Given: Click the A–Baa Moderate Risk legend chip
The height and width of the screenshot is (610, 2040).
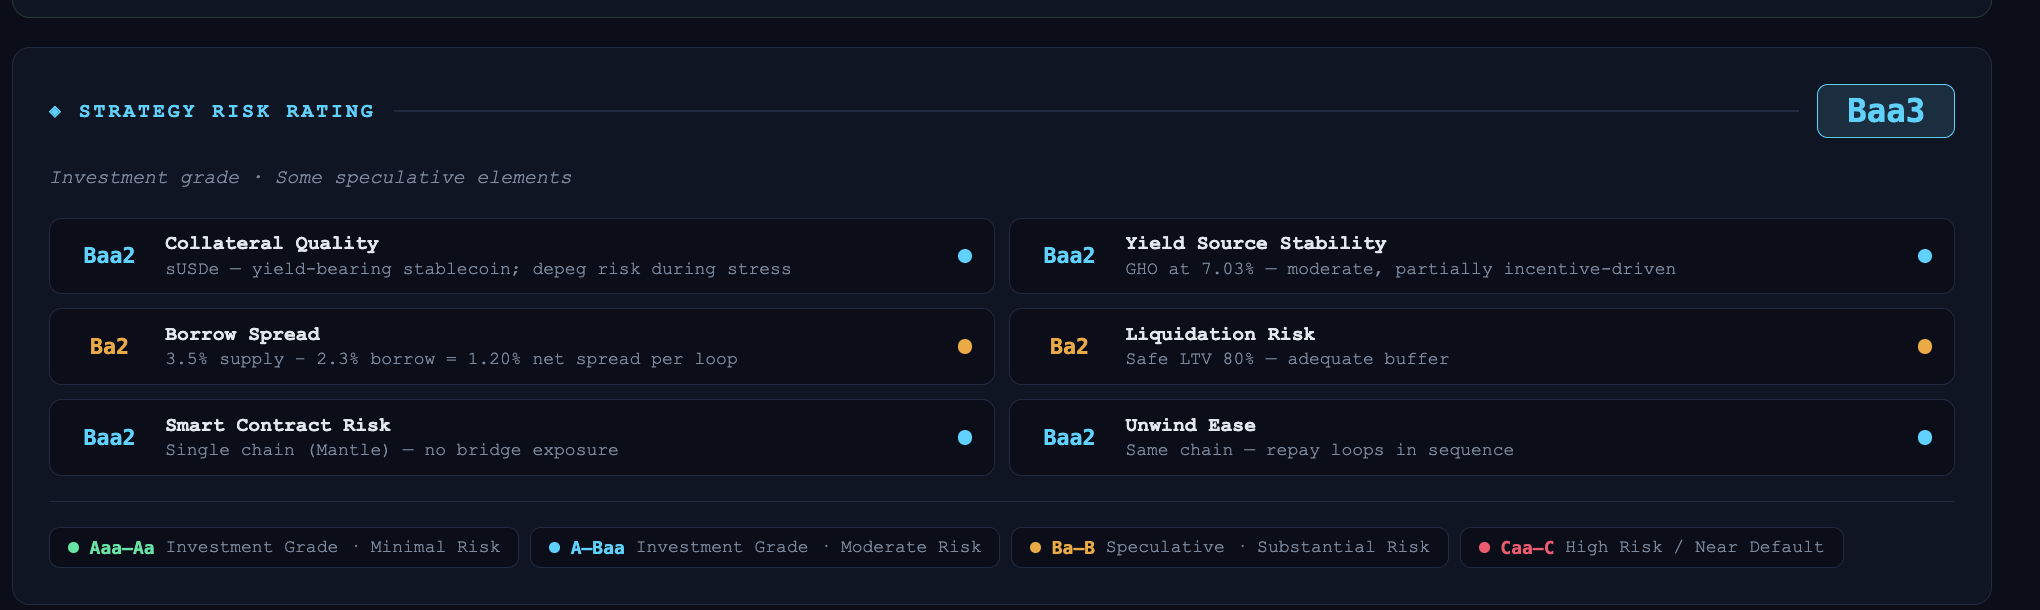Looking at the screenshot, I should 765,548.
